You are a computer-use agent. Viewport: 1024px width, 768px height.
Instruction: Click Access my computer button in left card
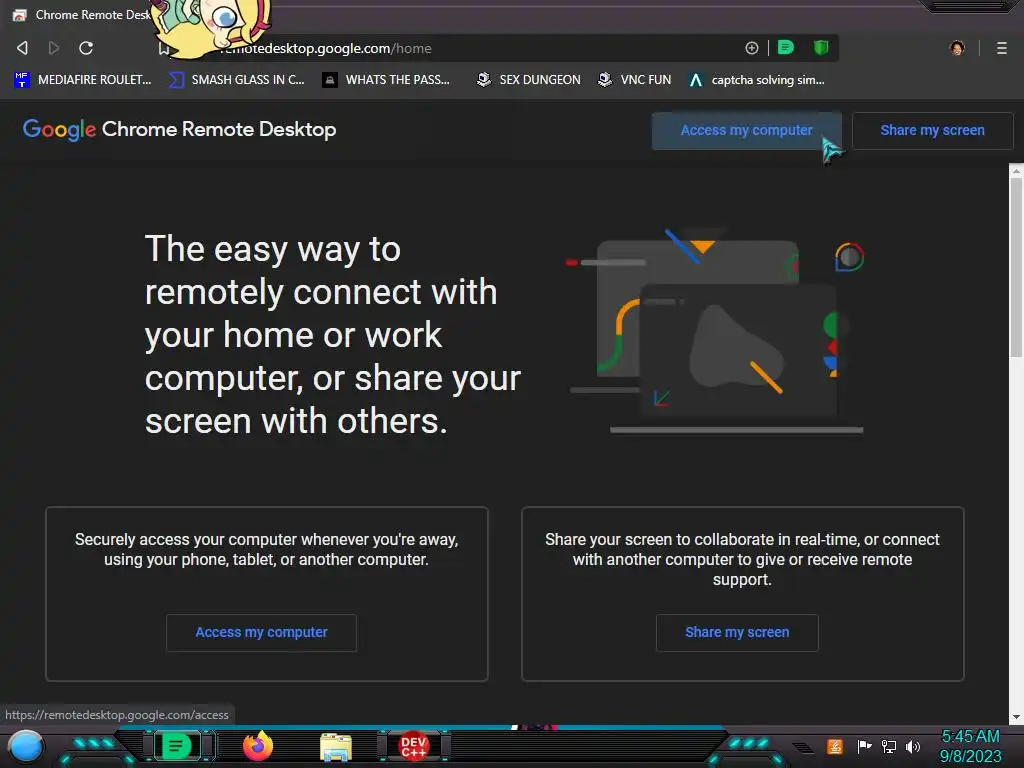coord(261,632)
